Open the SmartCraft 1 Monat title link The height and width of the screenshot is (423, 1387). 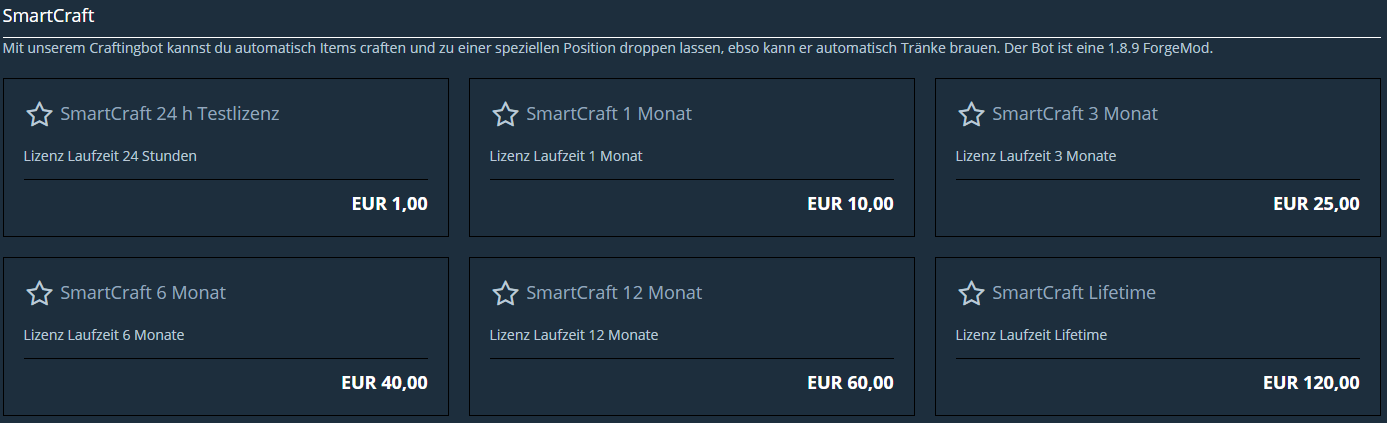[x=609, y=114]
